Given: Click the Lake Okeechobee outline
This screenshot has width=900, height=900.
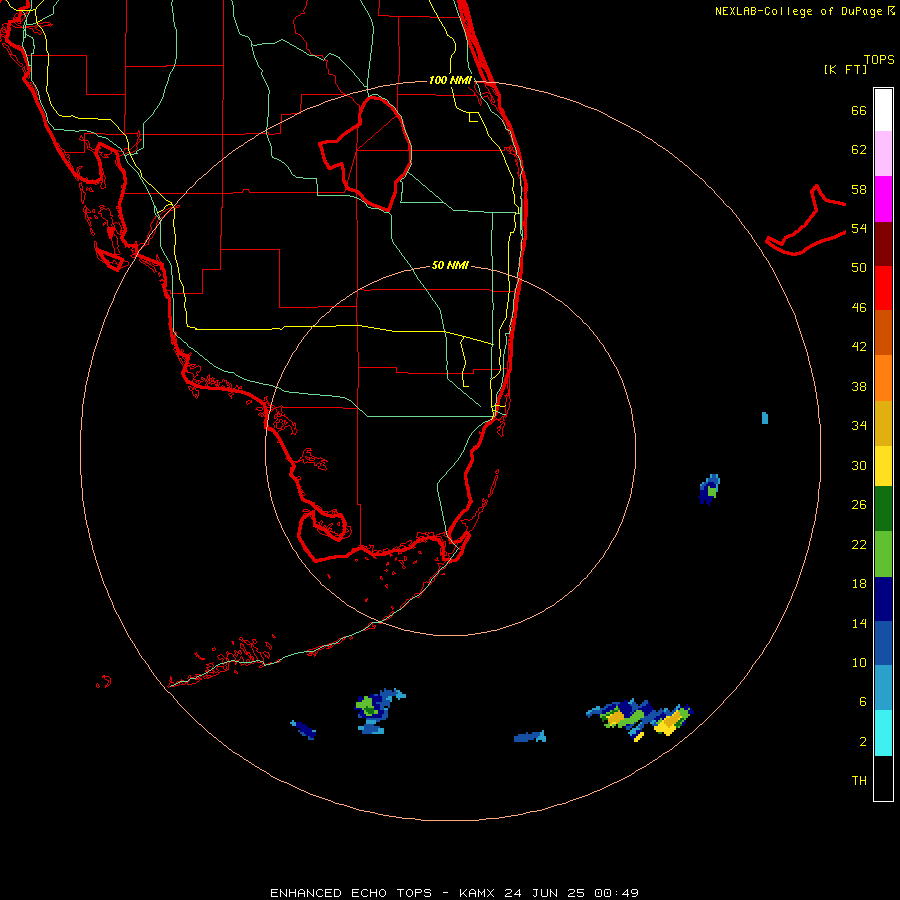Looking at the screenshot, I should pos(366,154).
